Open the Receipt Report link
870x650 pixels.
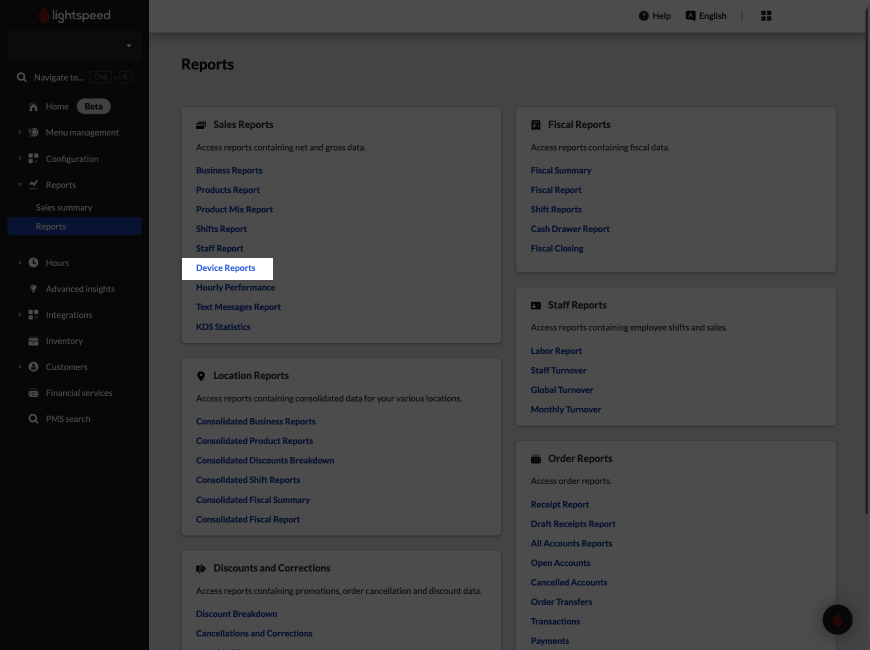tap(560, 505)
